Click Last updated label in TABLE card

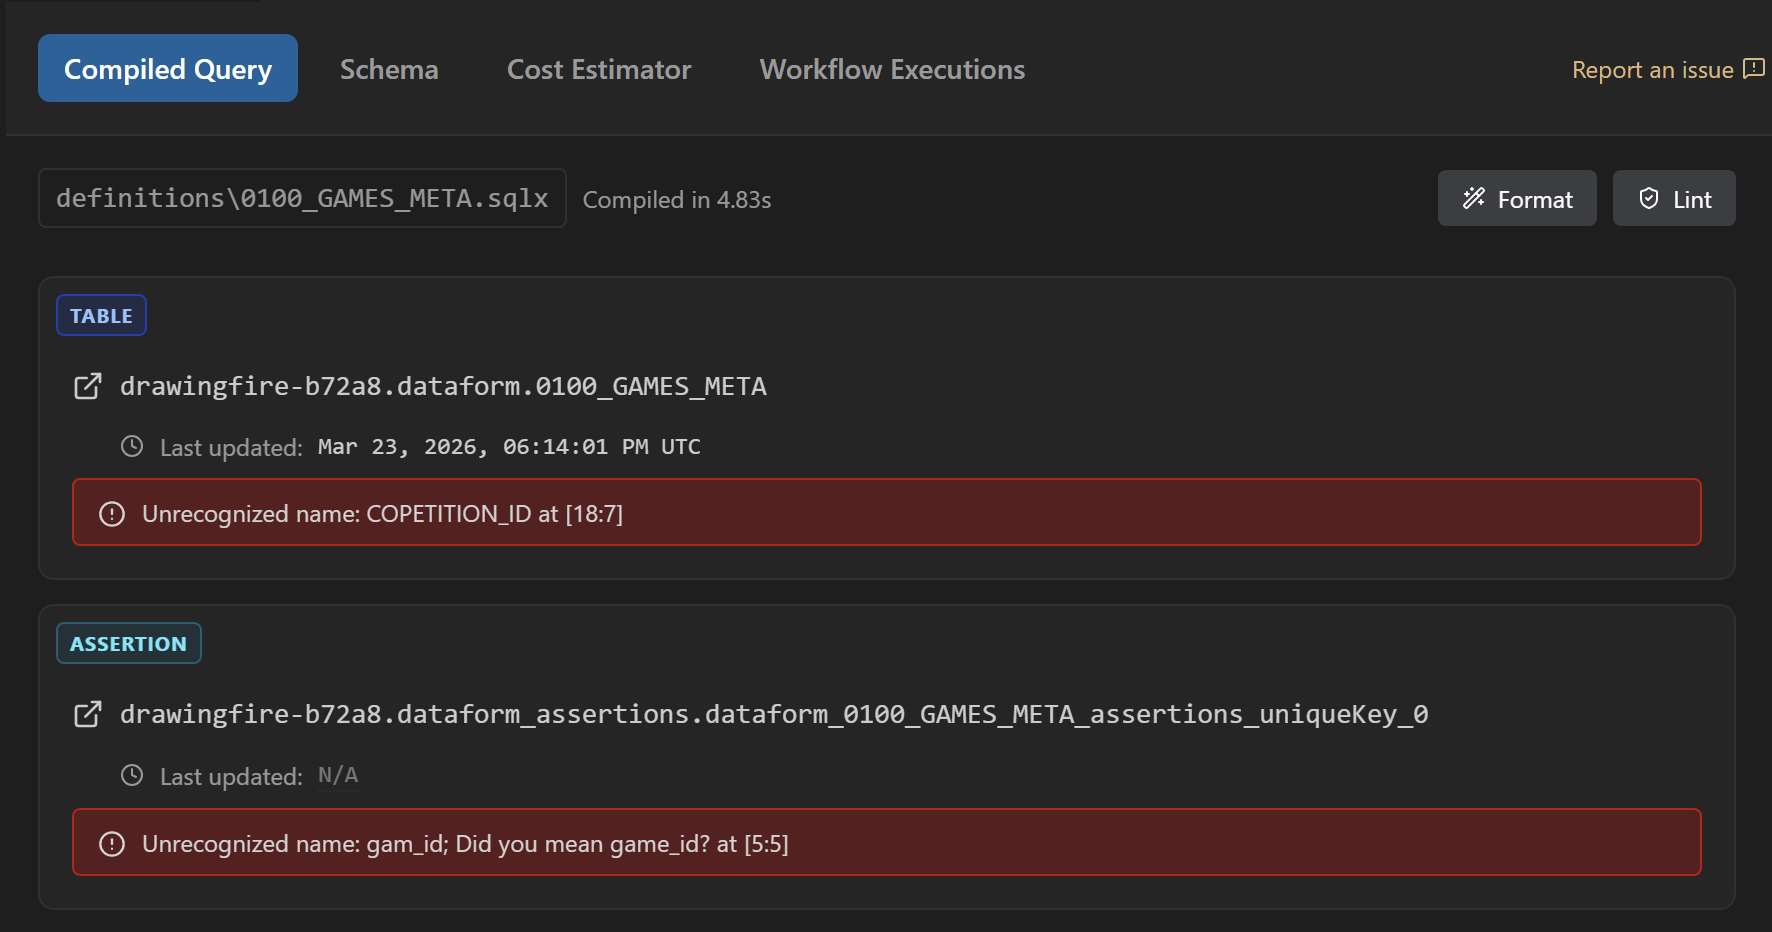click(x=231, y=448)
